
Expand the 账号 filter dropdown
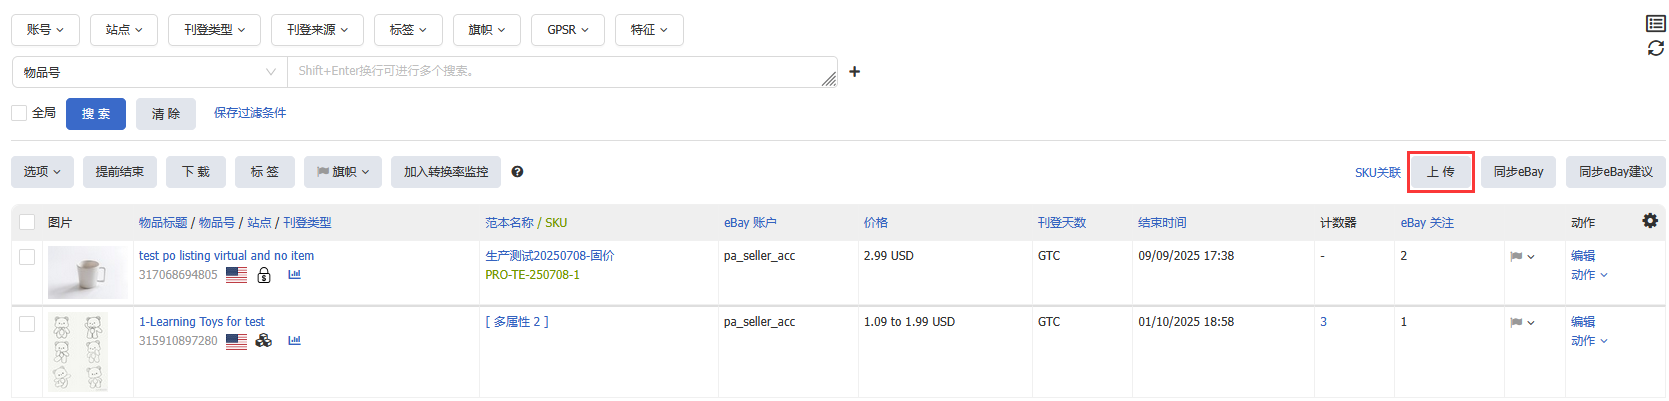(x=45, y=30)
